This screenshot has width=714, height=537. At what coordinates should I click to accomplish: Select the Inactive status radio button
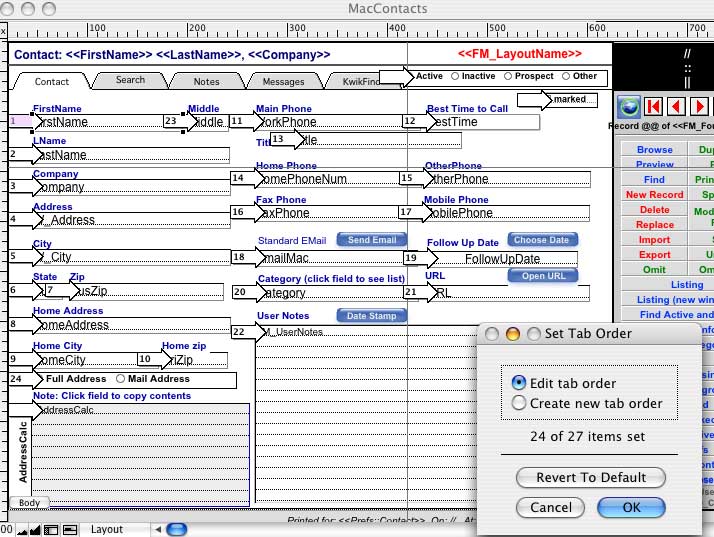456,76
